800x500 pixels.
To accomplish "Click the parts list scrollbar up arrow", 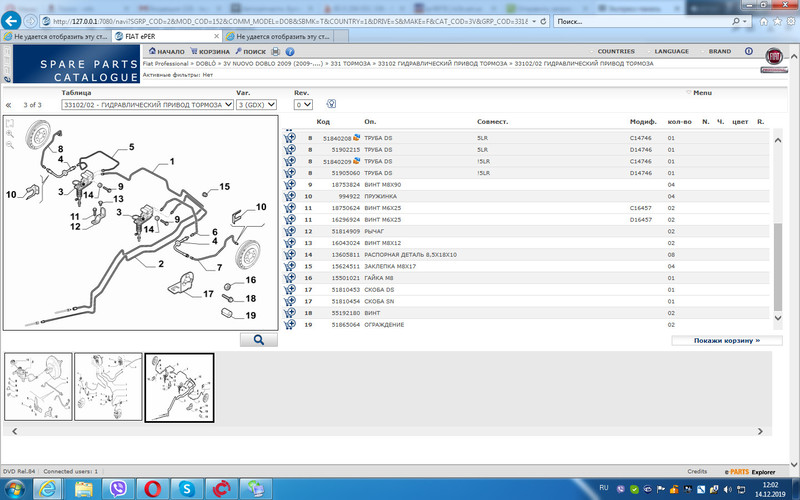I will click(778, 140).
